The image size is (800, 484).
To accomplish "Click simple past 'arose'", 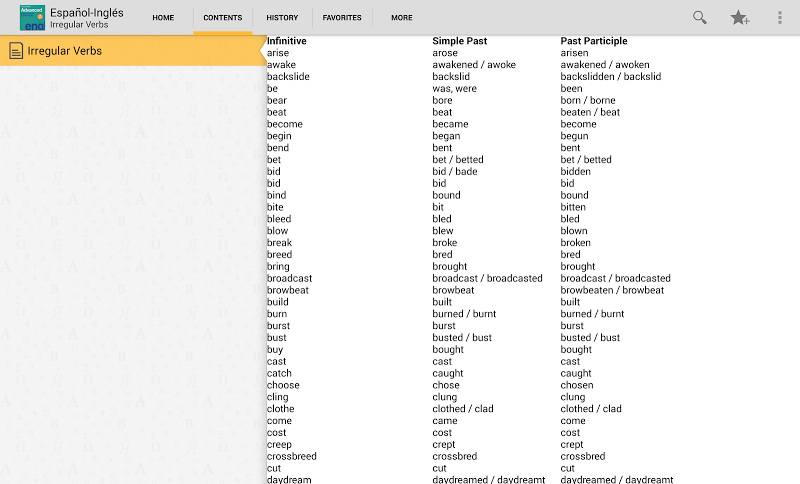I will 445,53.
